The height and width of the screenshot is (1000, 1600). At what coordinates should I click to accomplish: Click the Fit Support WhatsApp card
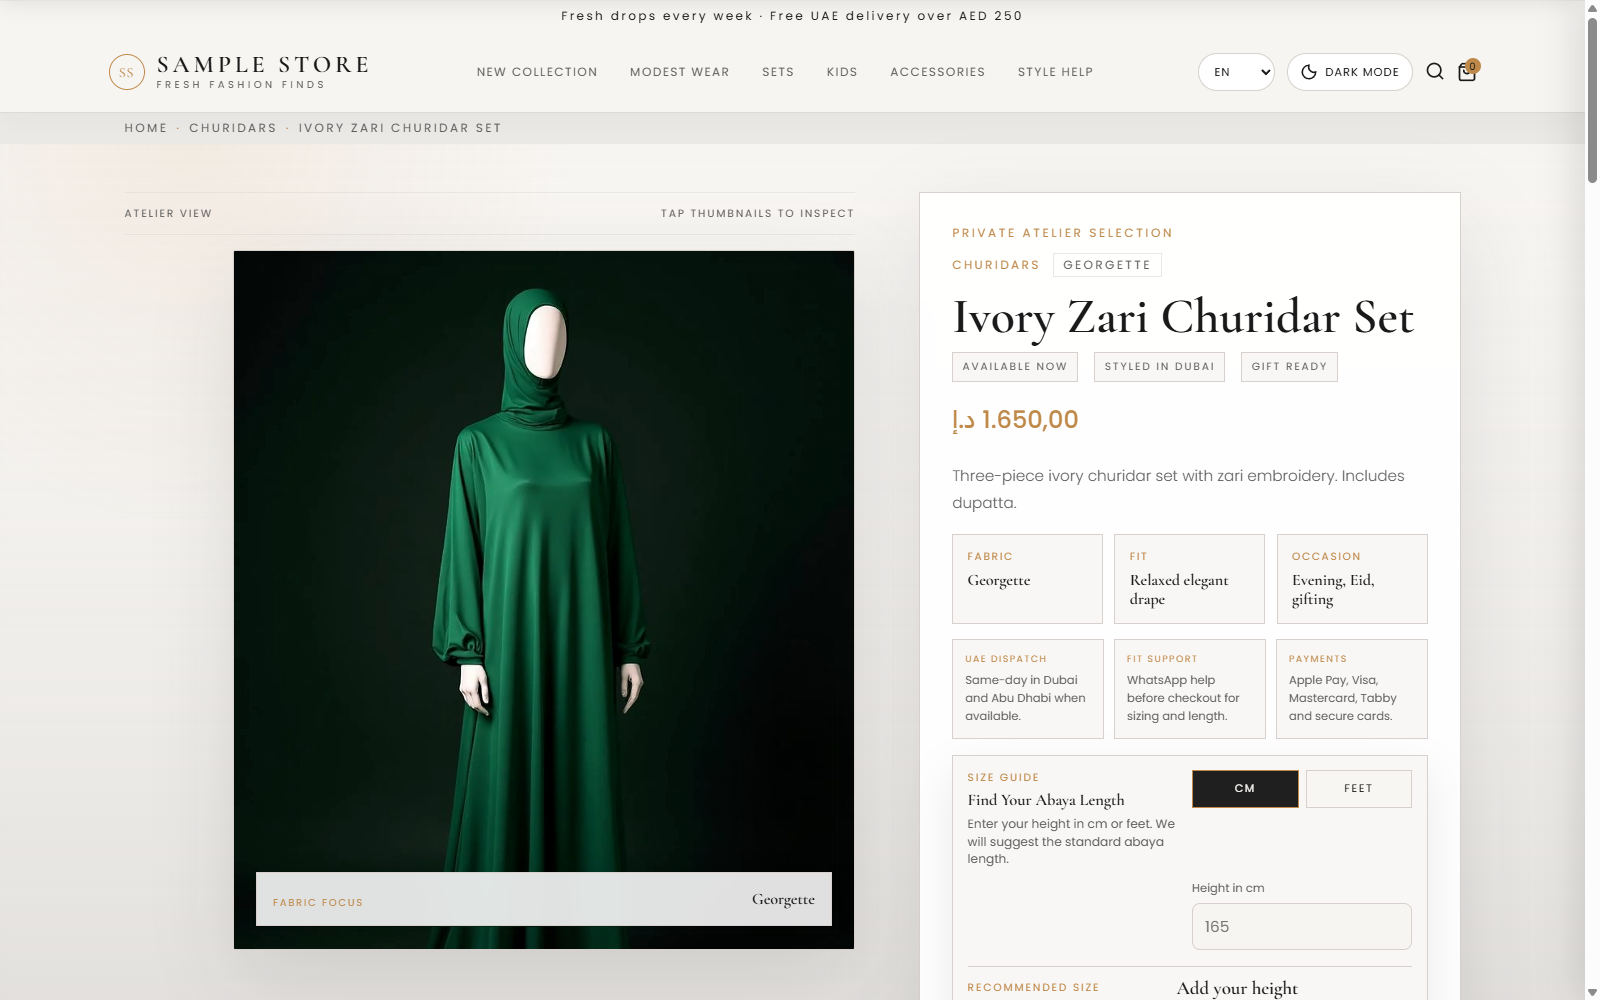(1189, 689)
